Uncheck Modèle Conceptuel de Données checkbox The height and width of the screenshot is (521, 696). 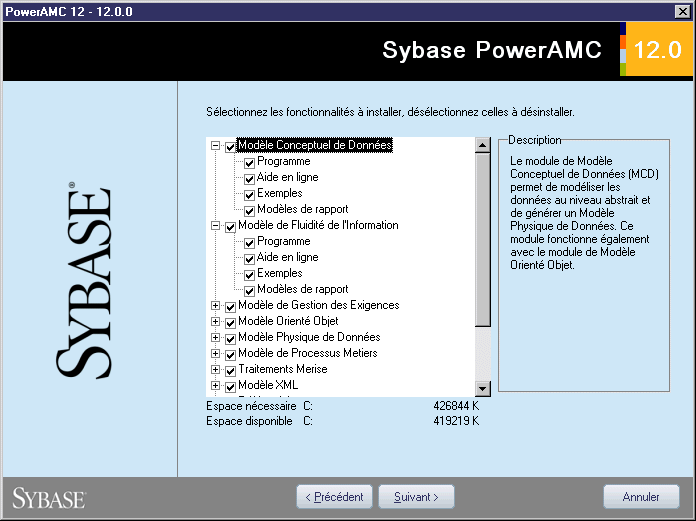tap(230, 147)
